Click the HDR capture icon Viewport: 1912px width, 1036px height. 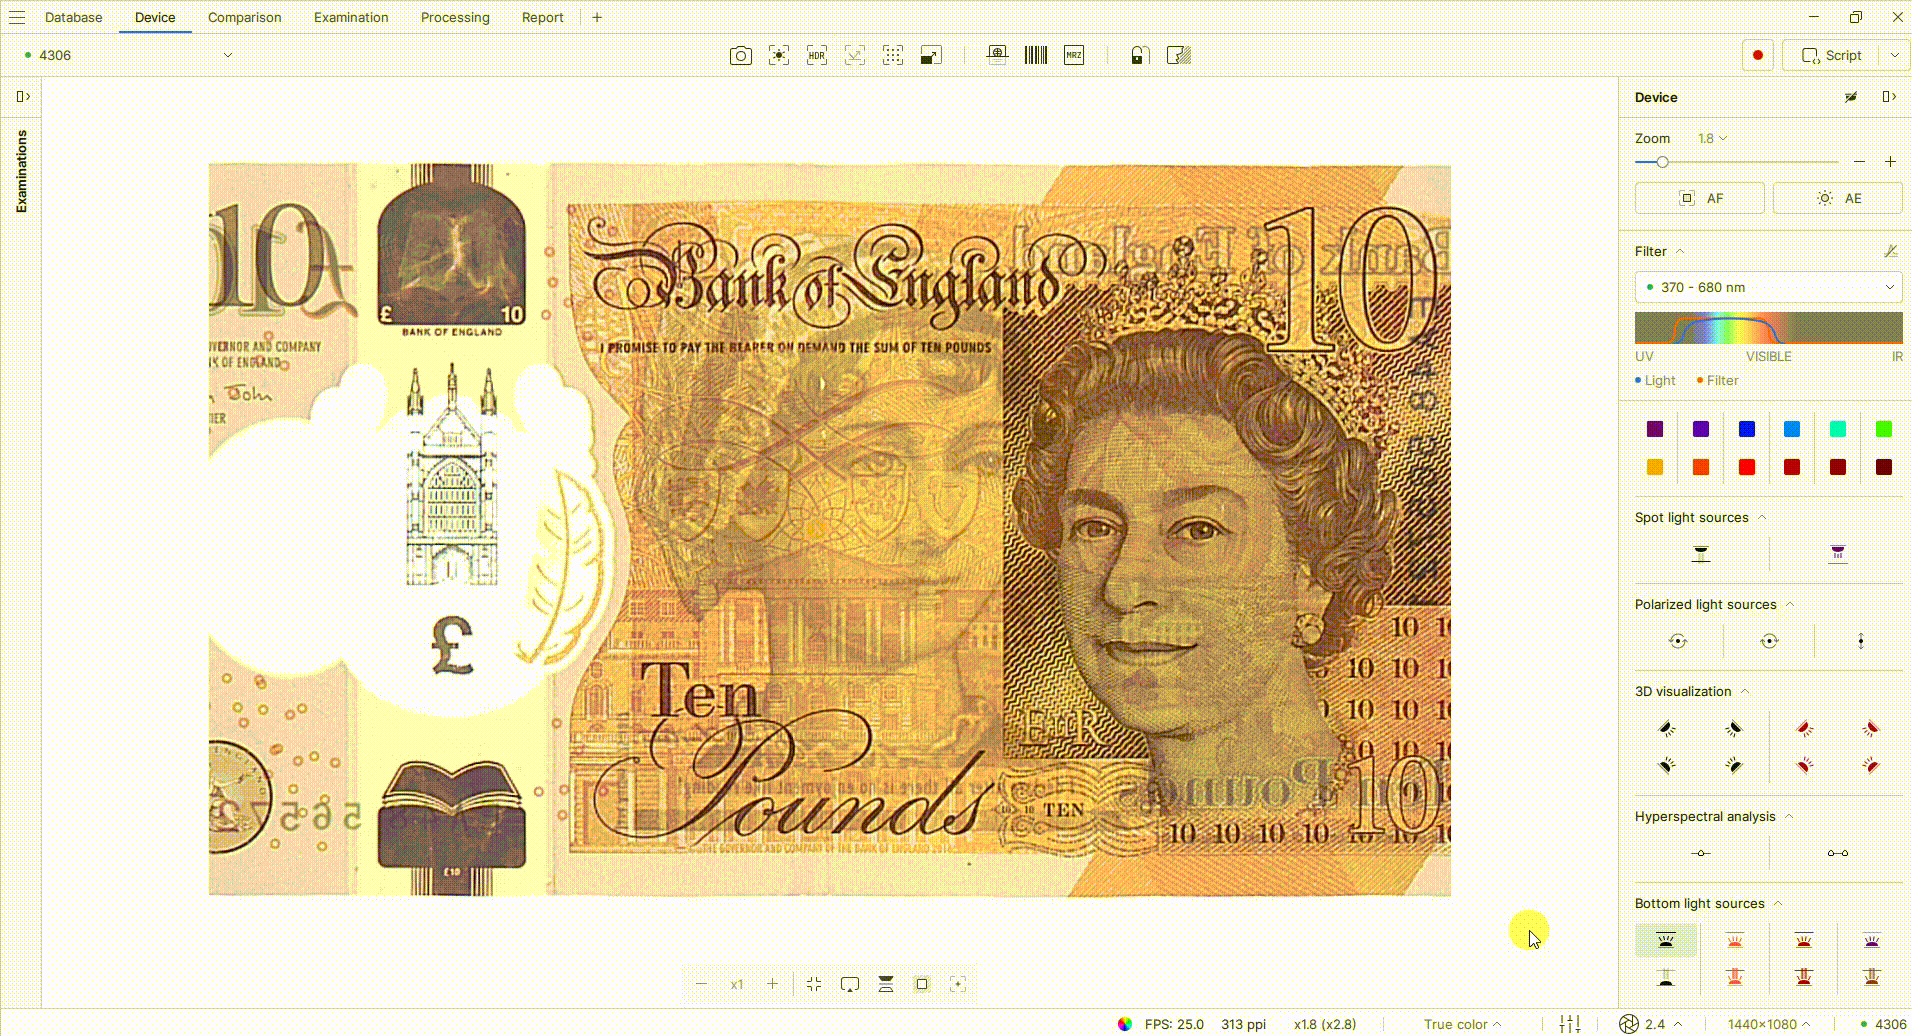[817, 56]
